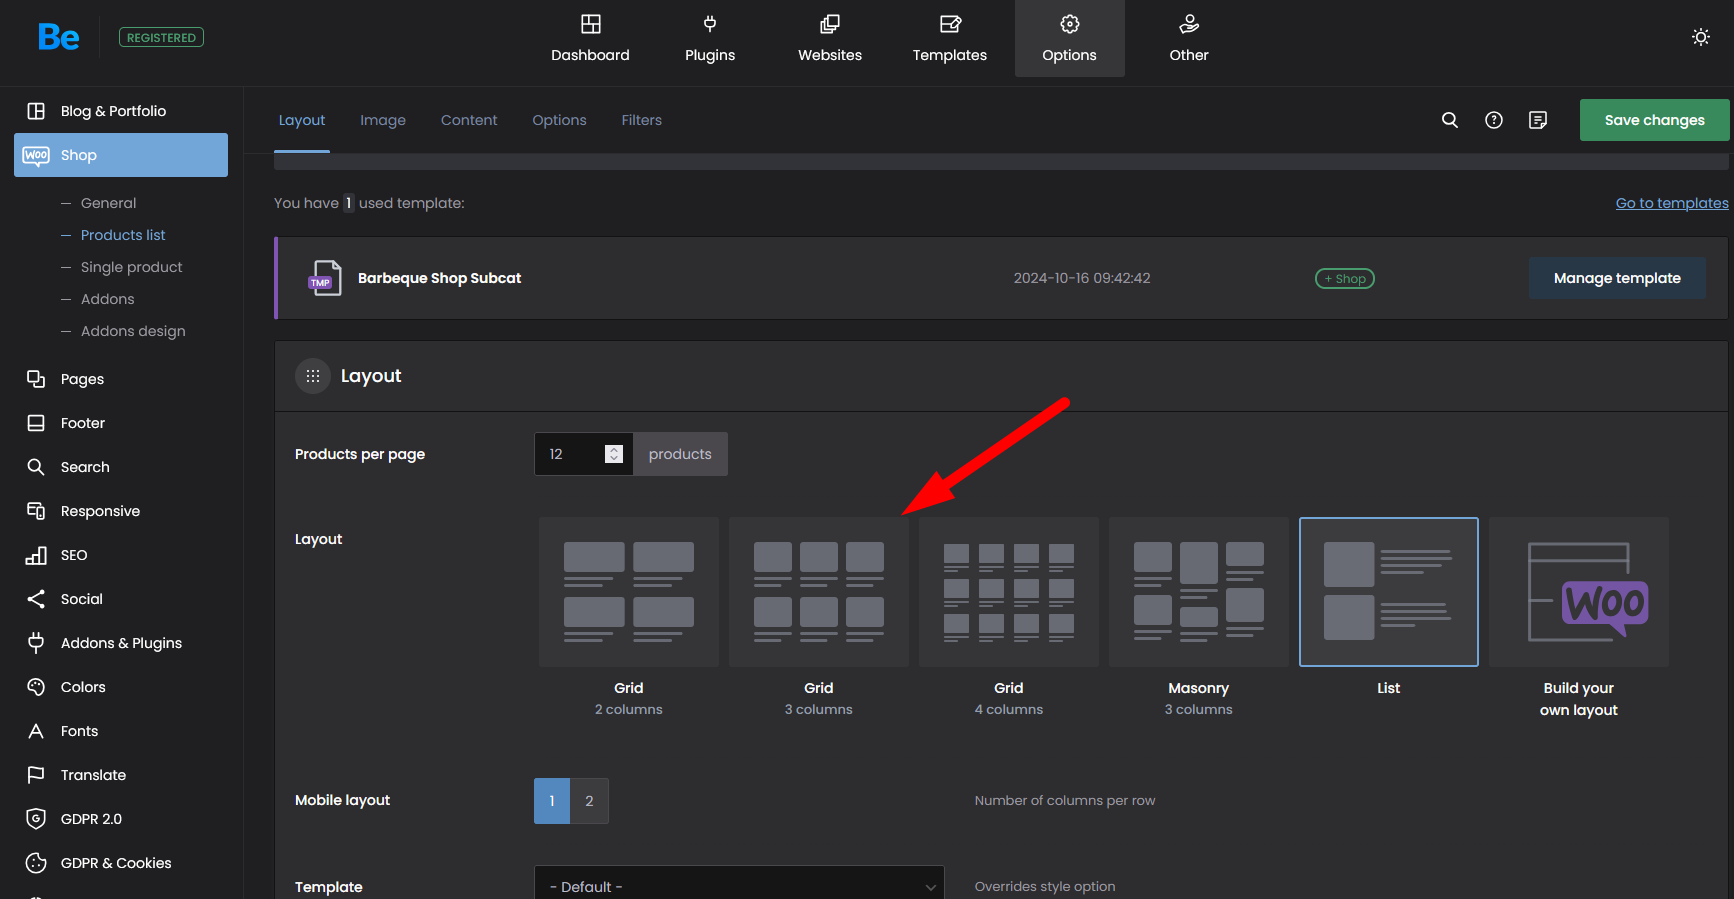The width and height of the screenshot is (1734, 899).
Task: Select Grid 2 columns layout
Action: click(629, 592)
